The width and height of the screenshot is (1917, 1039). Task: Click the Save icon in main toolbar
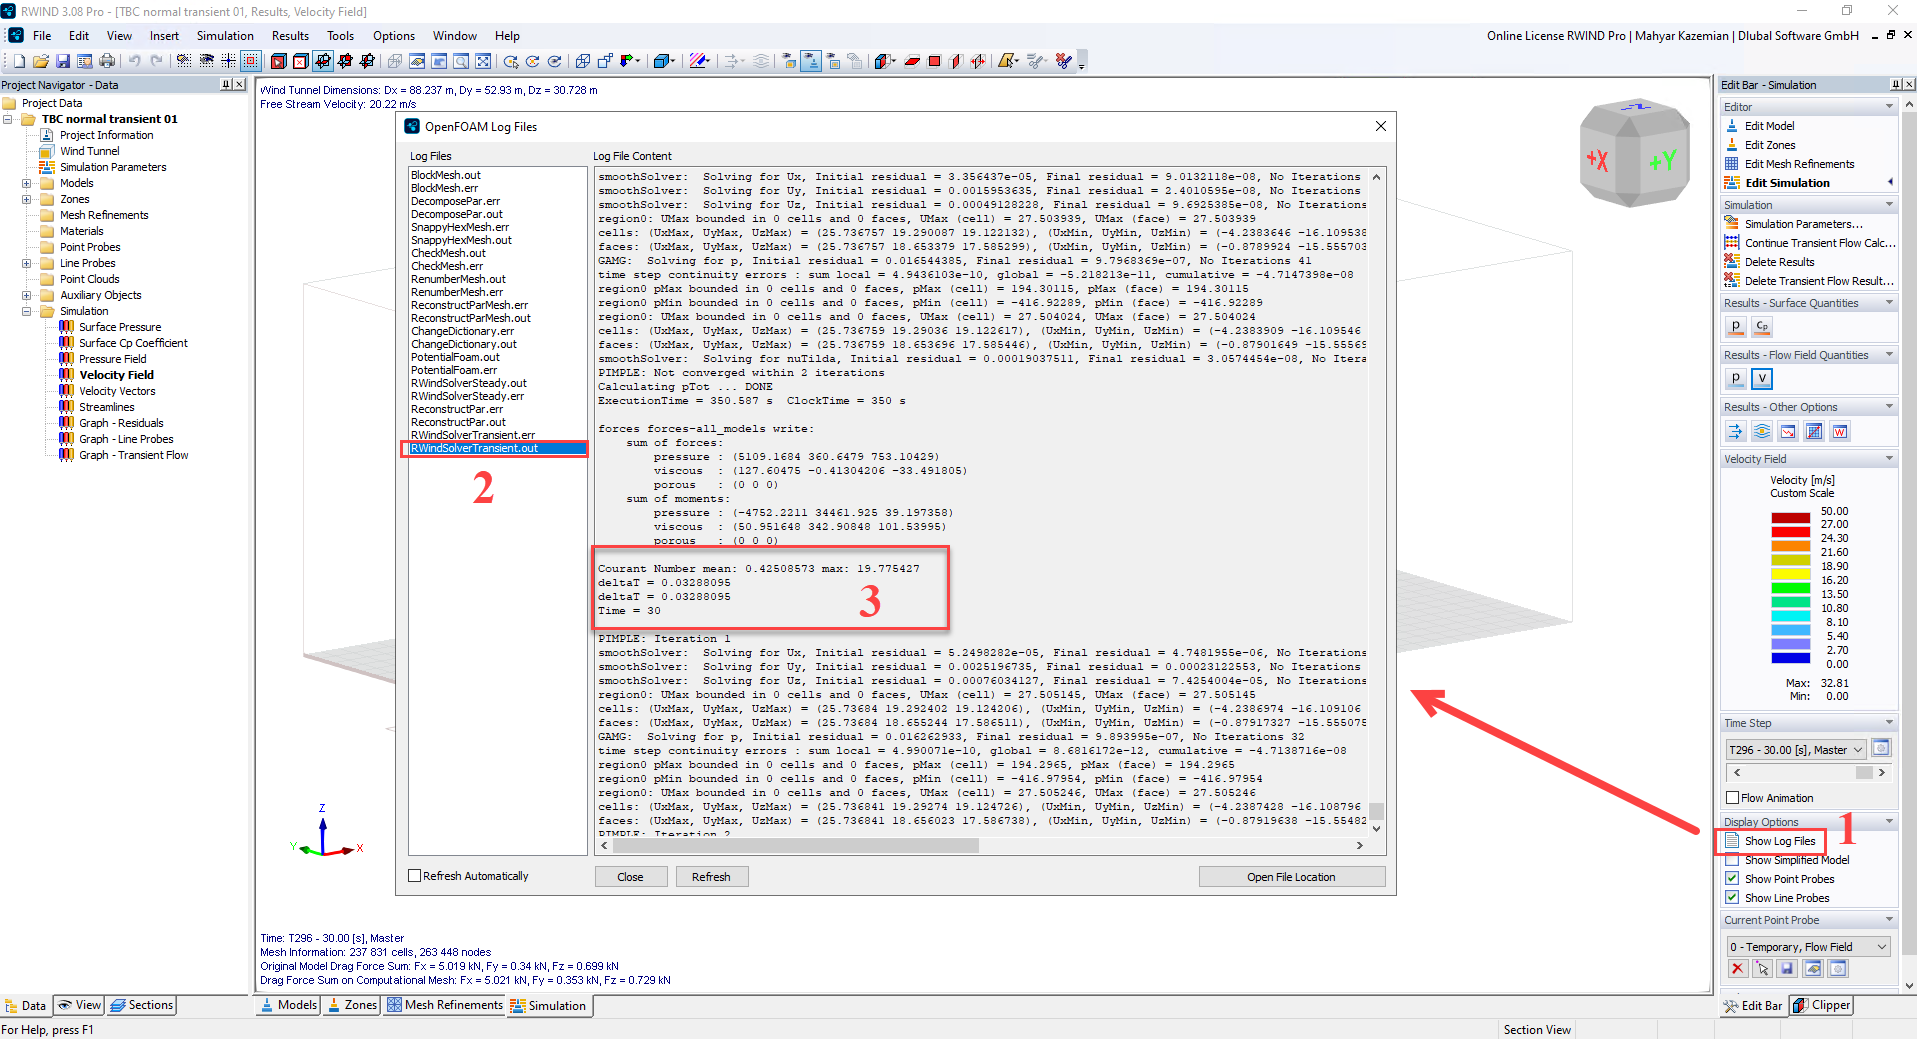point(63,61)
